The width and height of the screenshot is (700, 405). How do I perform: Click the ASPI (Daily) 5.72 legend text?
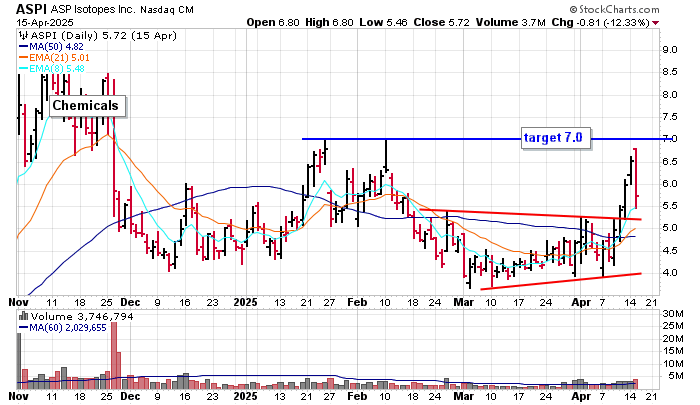(x=104, y=36)
